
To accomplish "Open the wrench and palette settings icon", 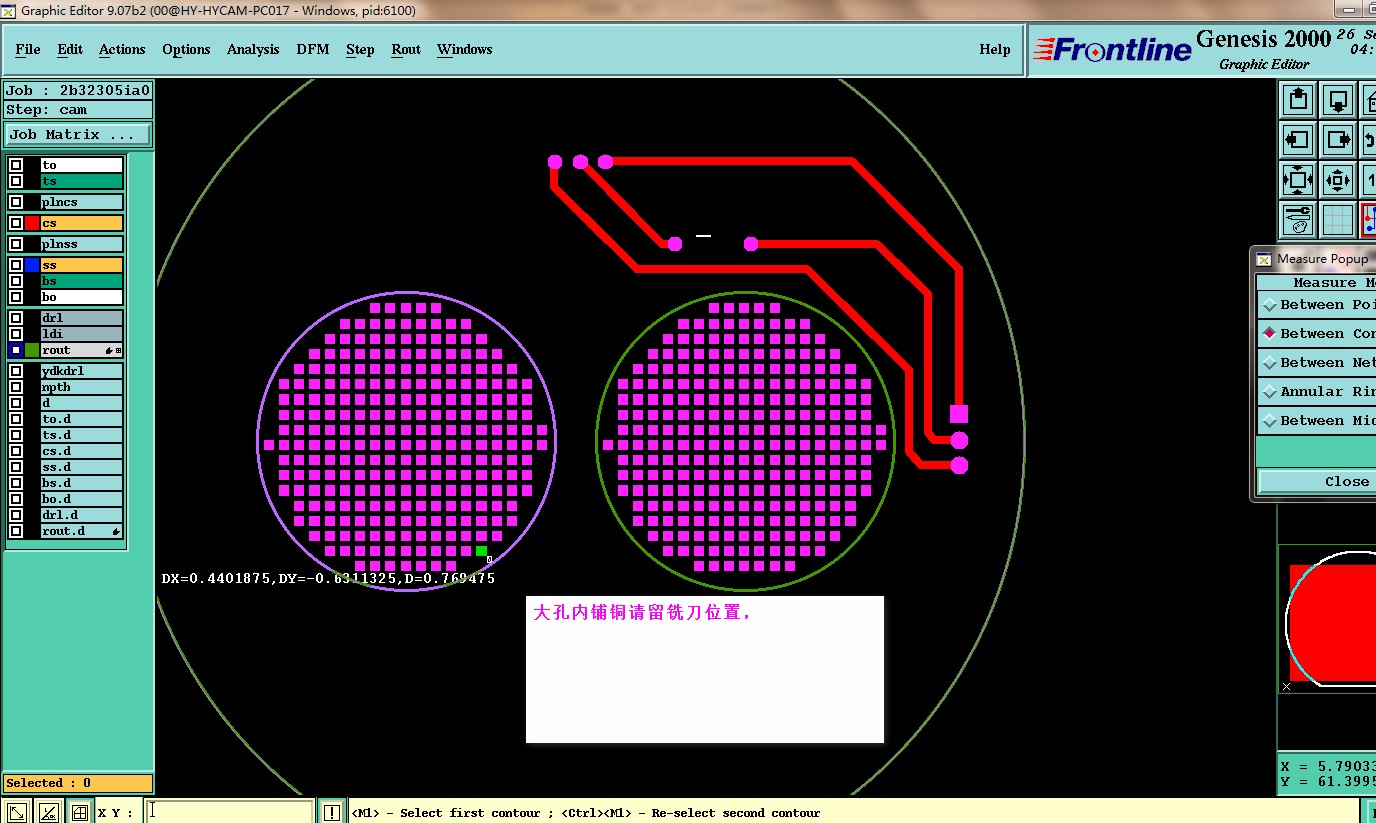I will coord(1298,220).
